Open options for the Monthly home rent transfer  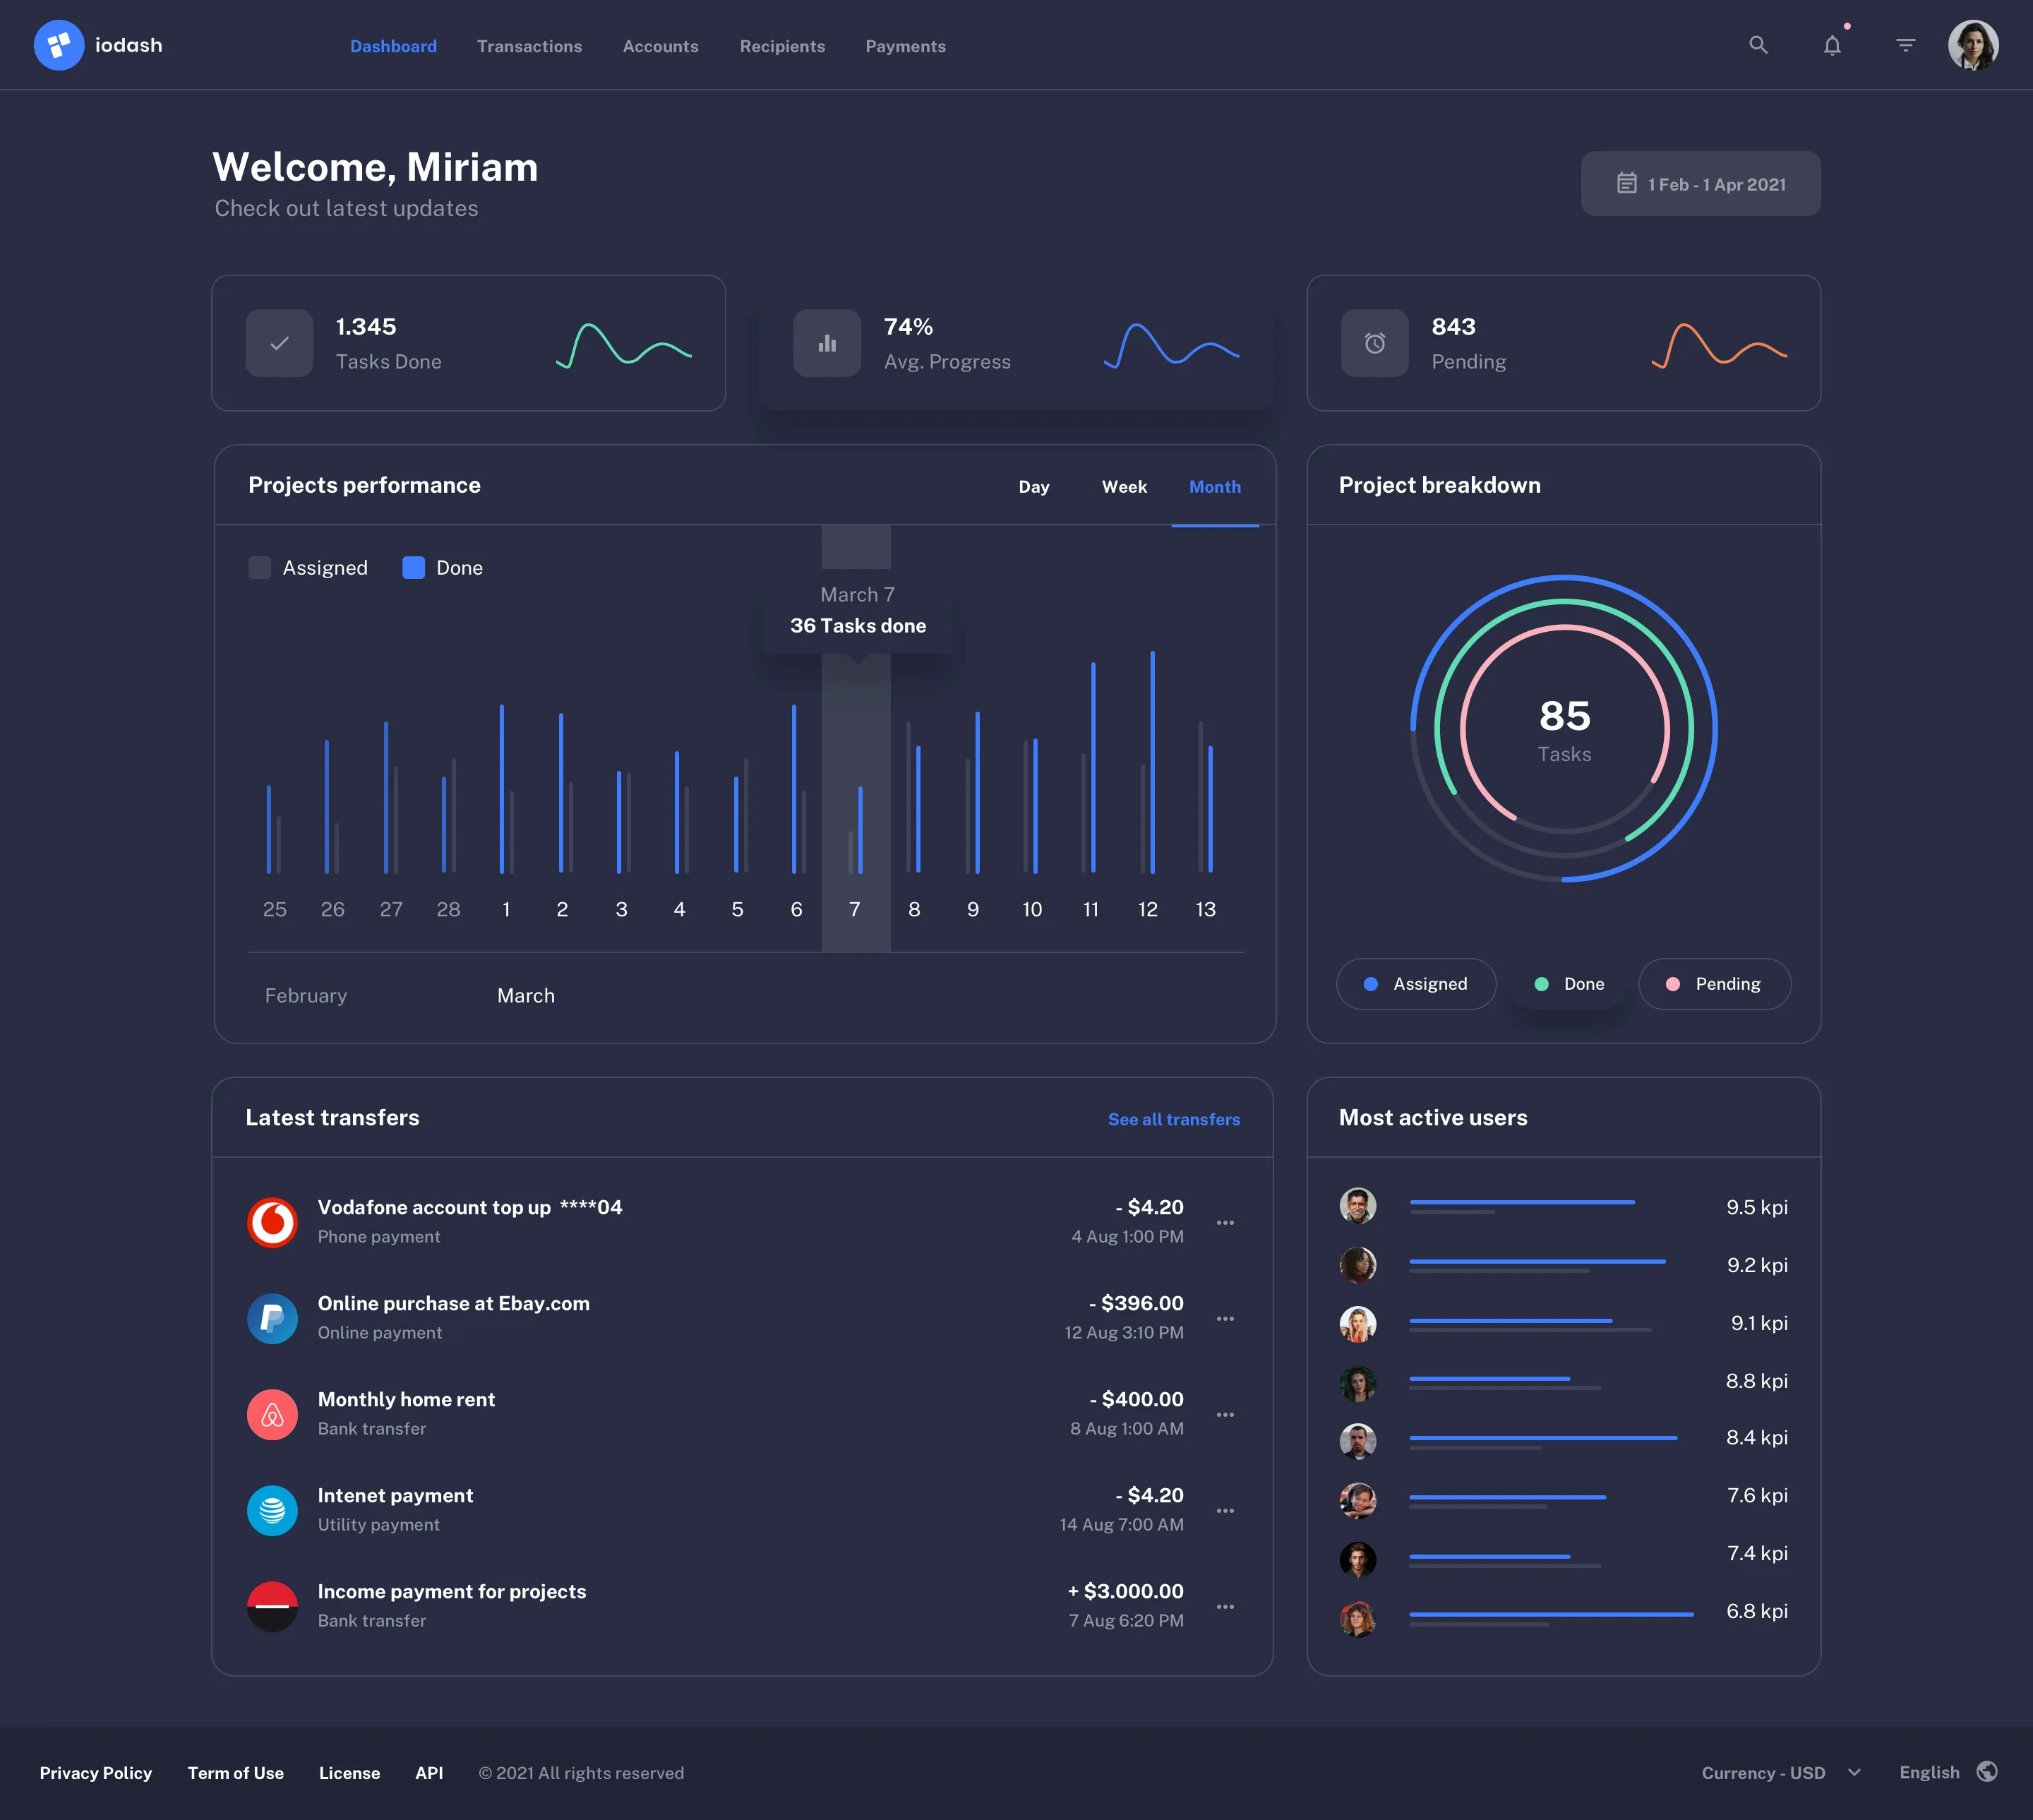1225,1414
